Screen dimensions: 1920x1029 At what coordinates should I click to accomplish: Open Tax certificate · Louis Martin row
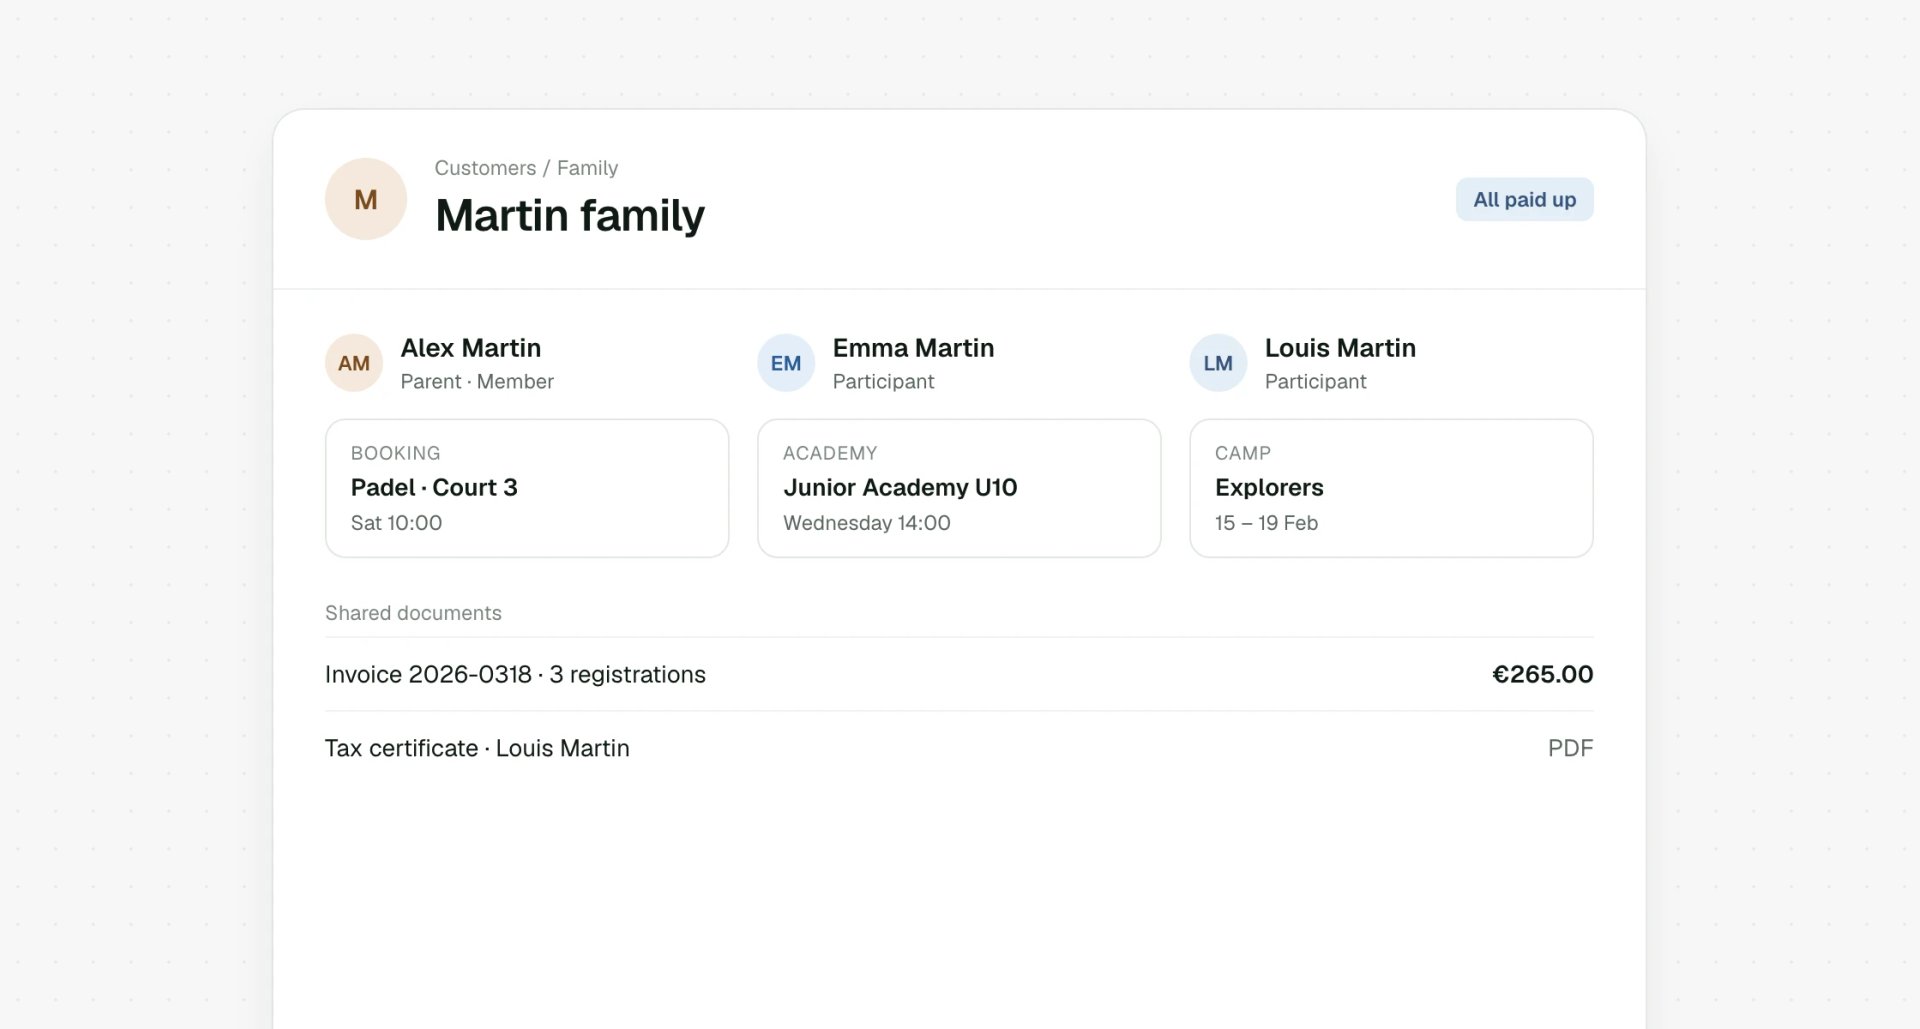(959, 748)
